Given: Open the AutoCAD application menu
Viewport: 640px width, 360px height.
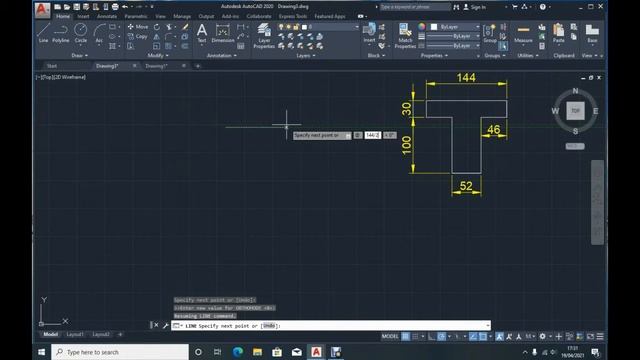Looking at the screenshot, I should [x=42, y=10].
